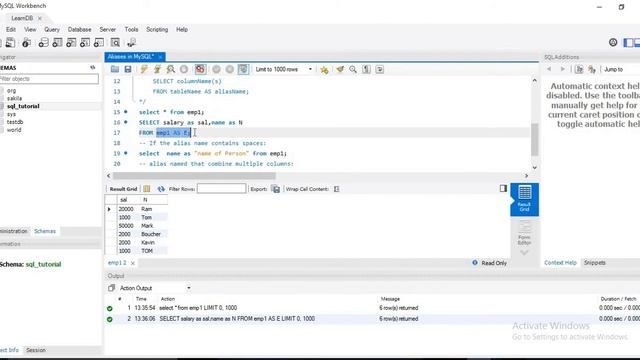This screenshot has height=360, width=640.
Task: Create new view icon
Action: [71, 42]
